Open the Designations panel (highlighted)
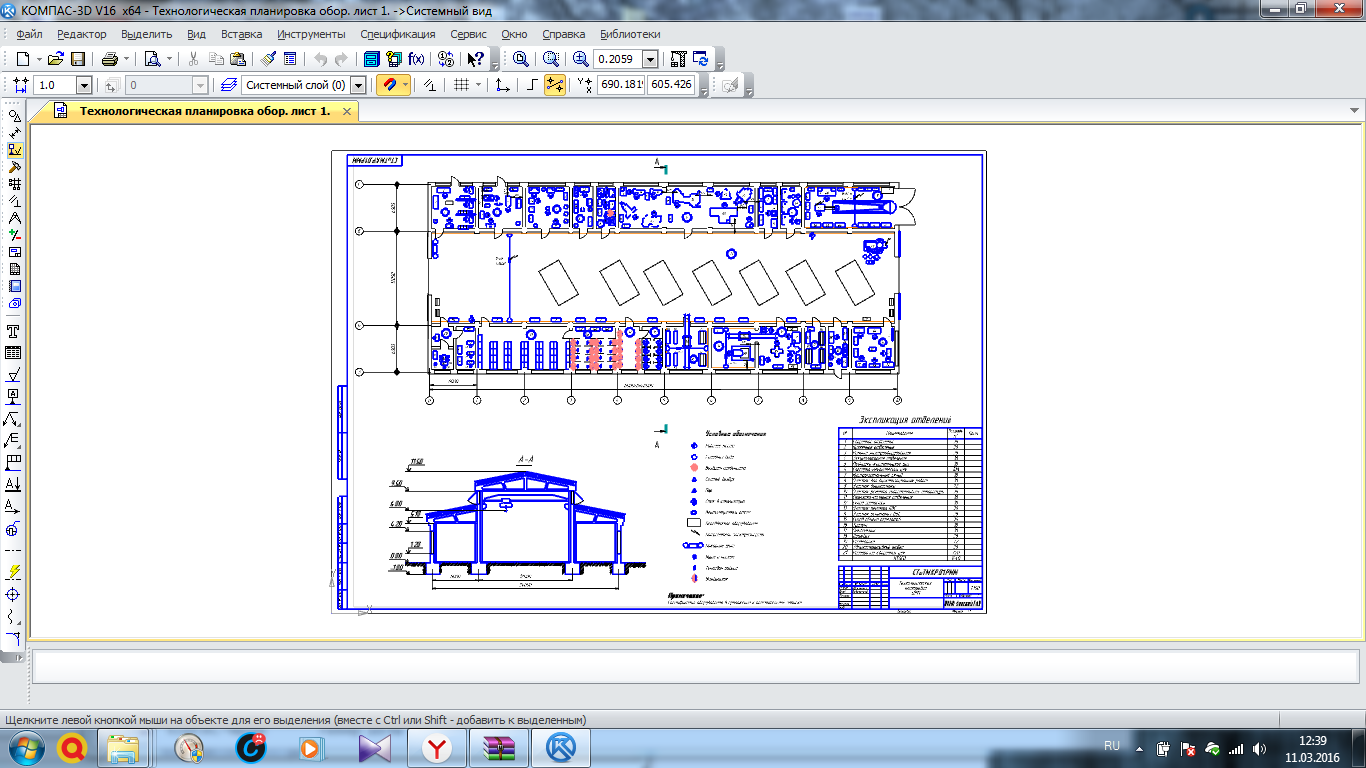 pyautogui.click(x=15, y=149)
